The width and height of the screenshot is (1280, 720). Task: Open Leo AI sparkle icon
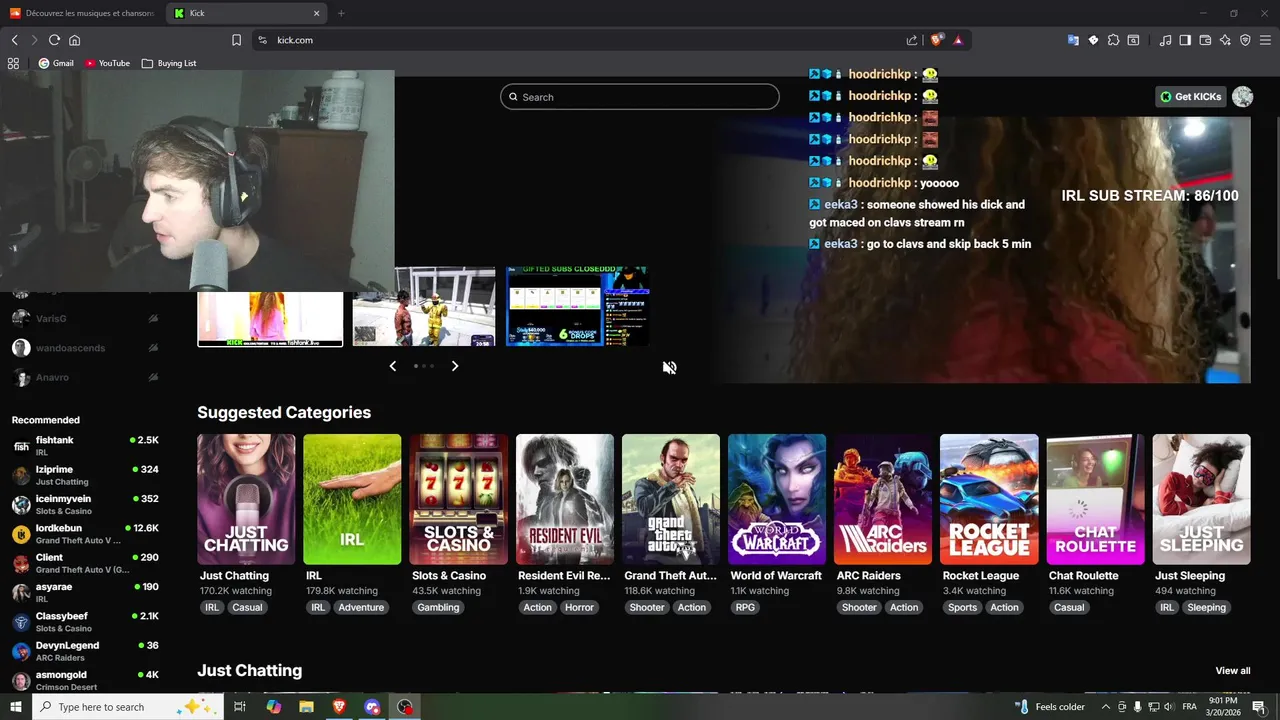point(1225,40)
